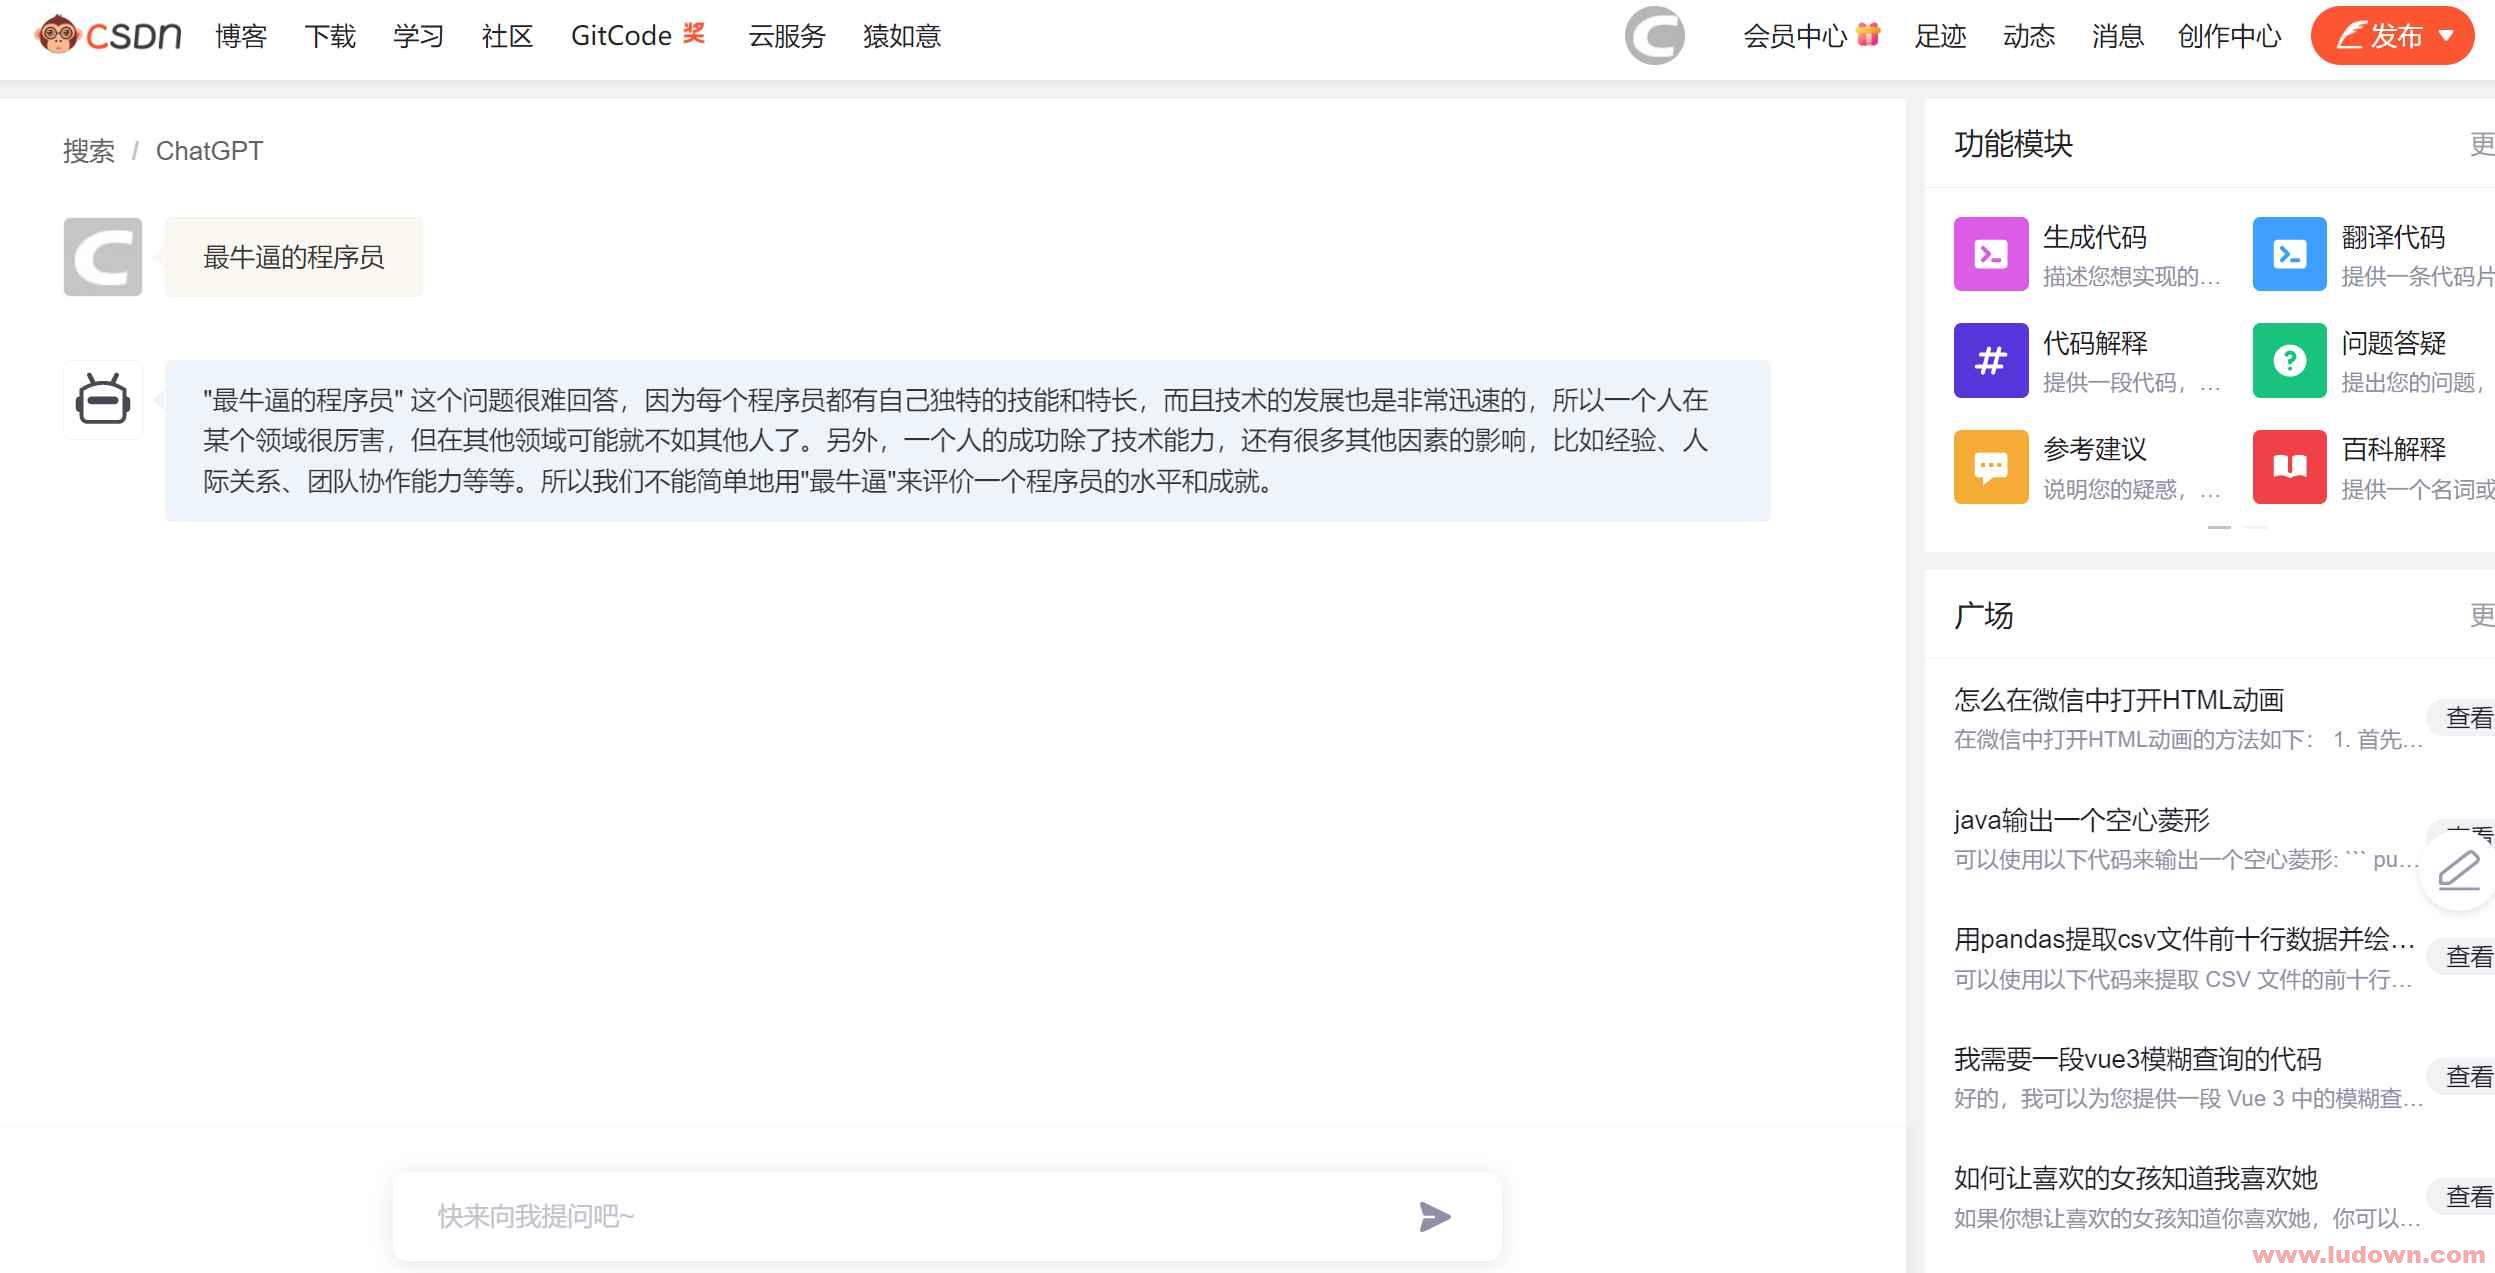The width and height of the screenshot is (2495, 1273).
Task: Open the 猿如意 menu item
Action: [x=902, y=36]
